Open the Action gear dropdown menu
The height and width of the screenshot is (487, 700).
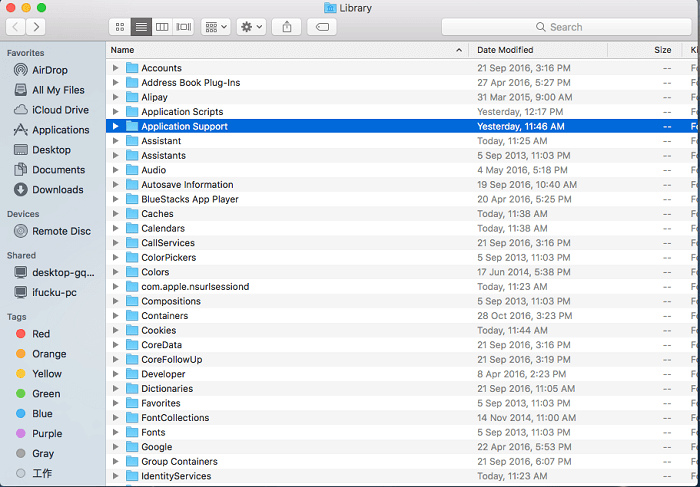[251, 27]
